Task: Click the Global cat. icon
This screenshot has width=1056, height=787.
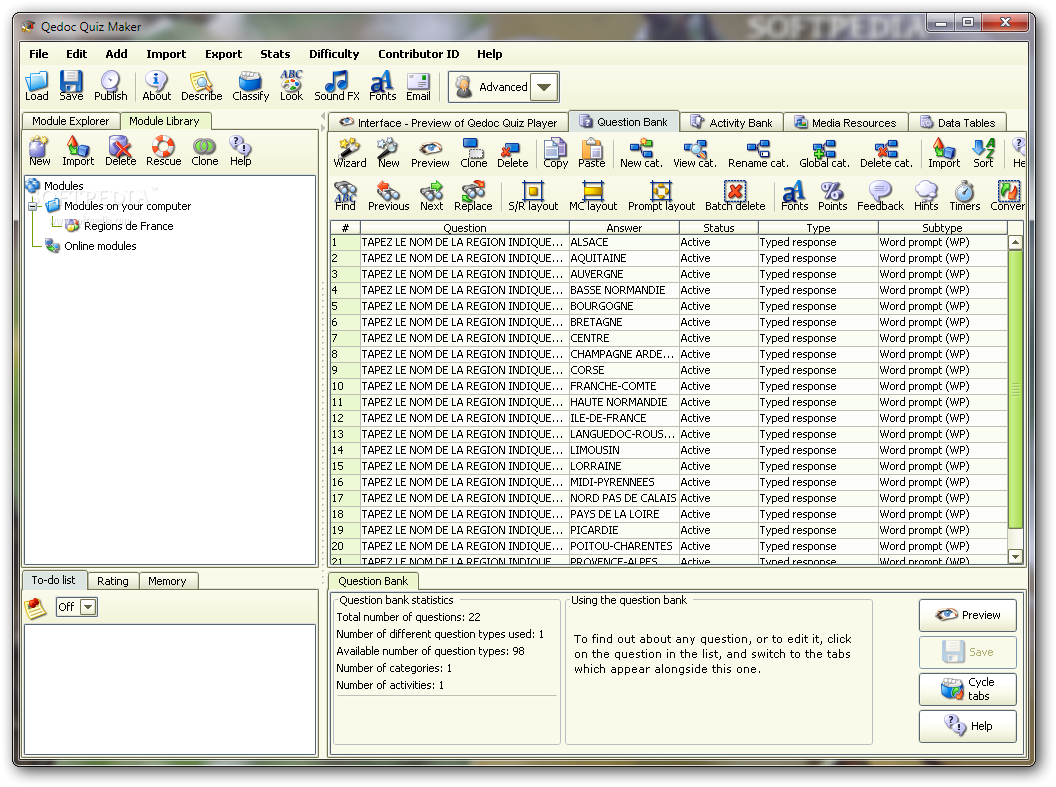Action: click(824, 153)
